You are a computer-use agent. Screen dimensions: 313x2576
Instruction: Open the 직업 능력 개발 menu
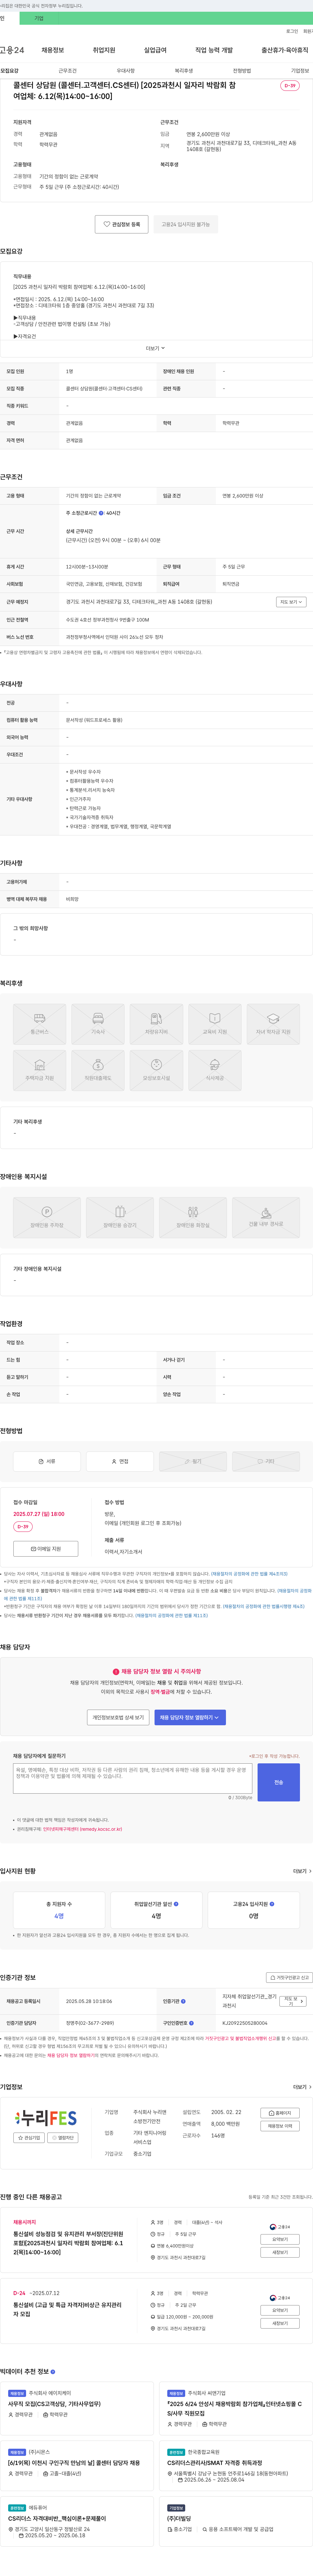(x=214, y=50)
